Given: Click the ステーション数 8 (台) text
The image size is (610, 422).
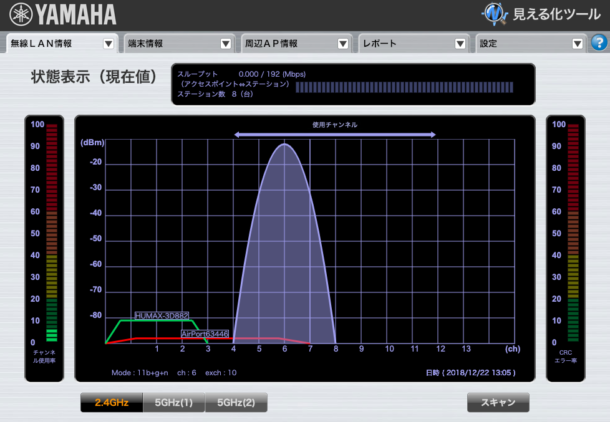Looking at the screenshot, I should [x=215, y=94].
